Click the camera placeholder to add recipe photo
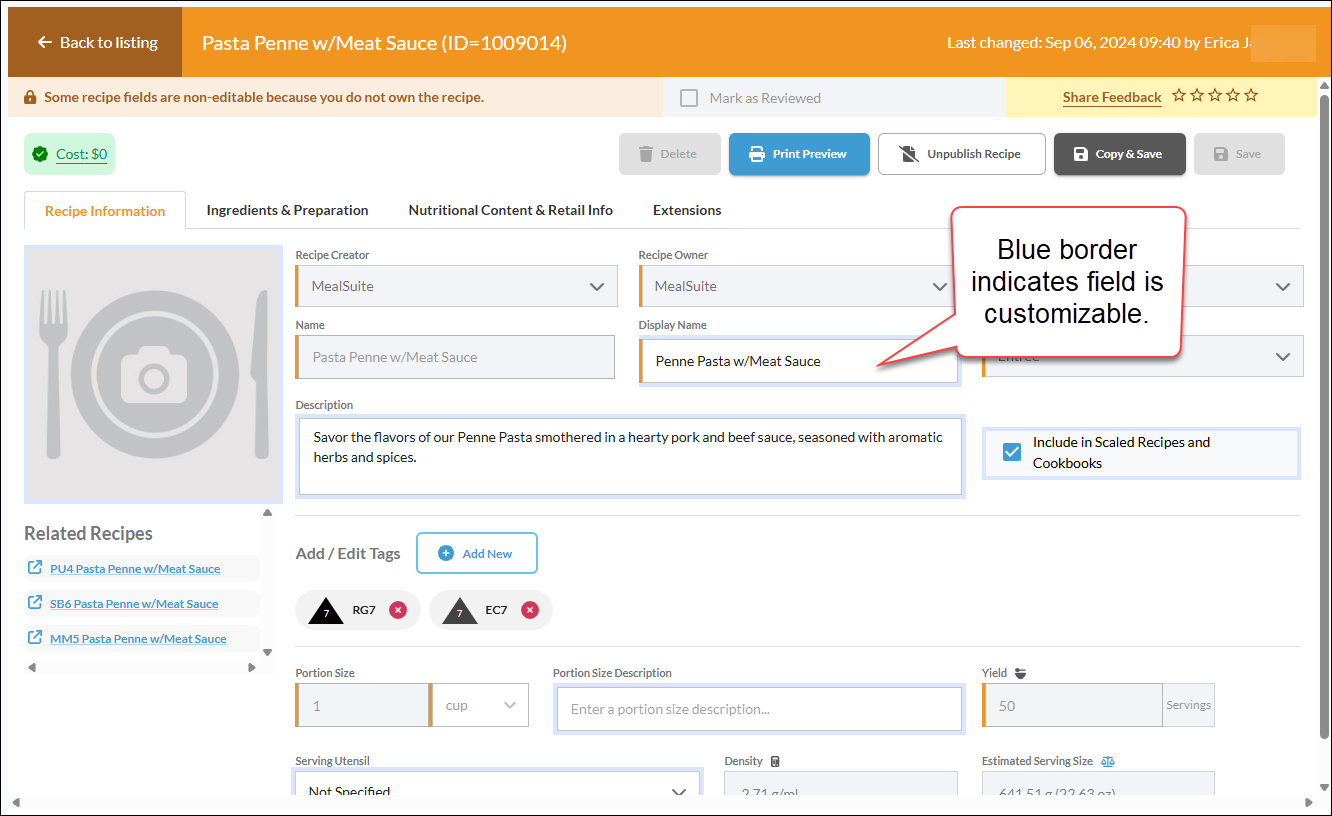The image size is (1332, 816). [153, 374]
